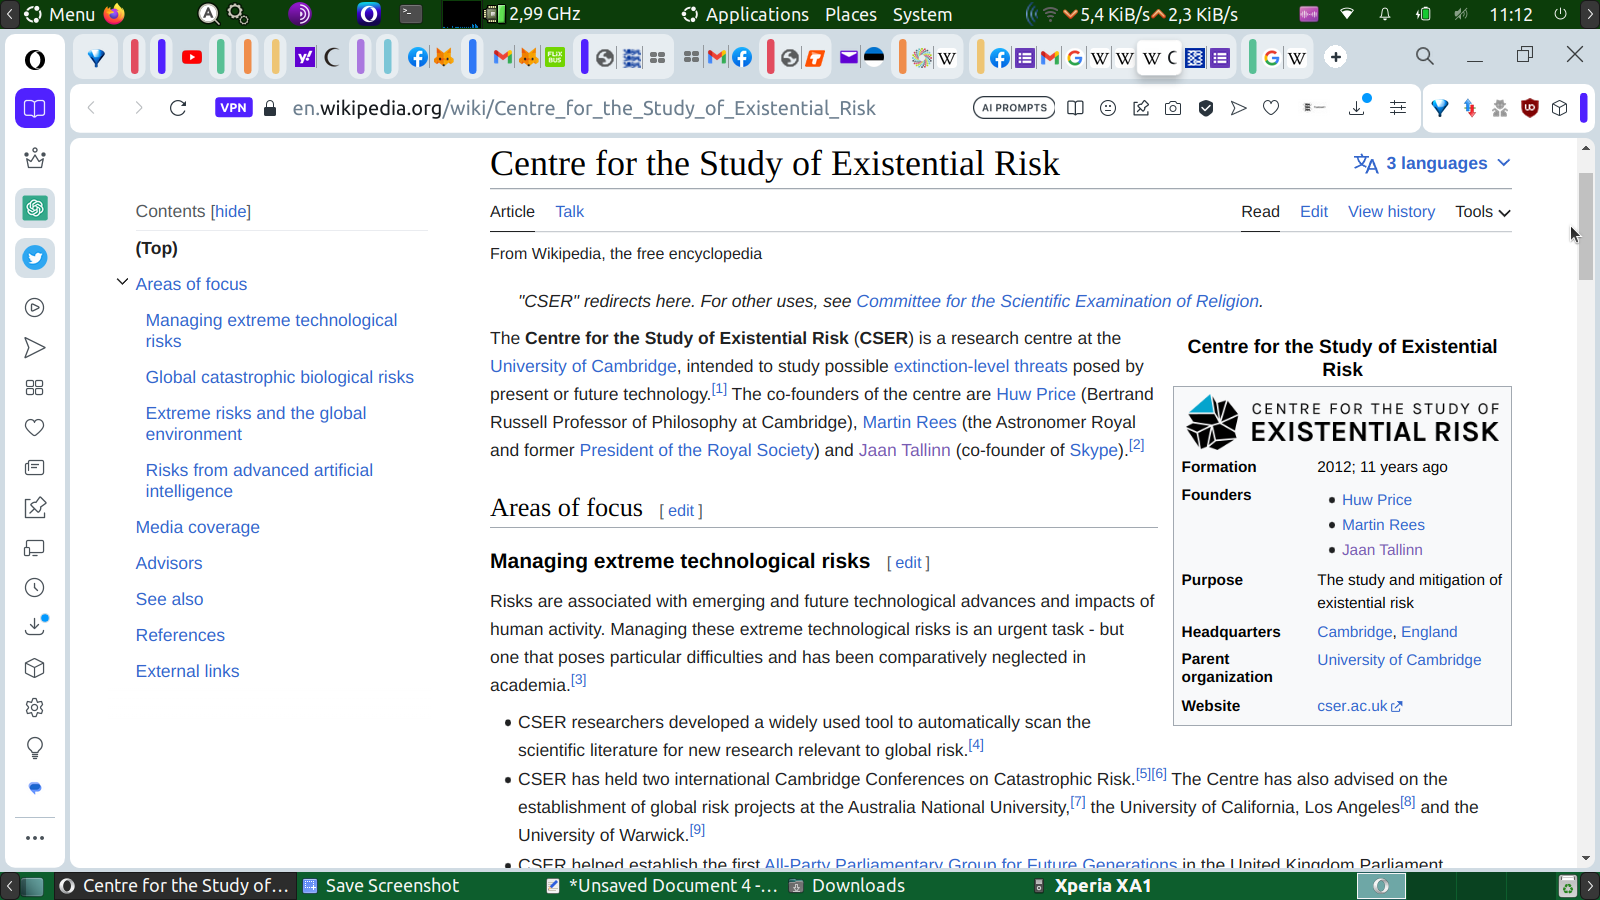The image size is (1600, 900).
Task: Go back to the previous page
Action: [92, 108]
